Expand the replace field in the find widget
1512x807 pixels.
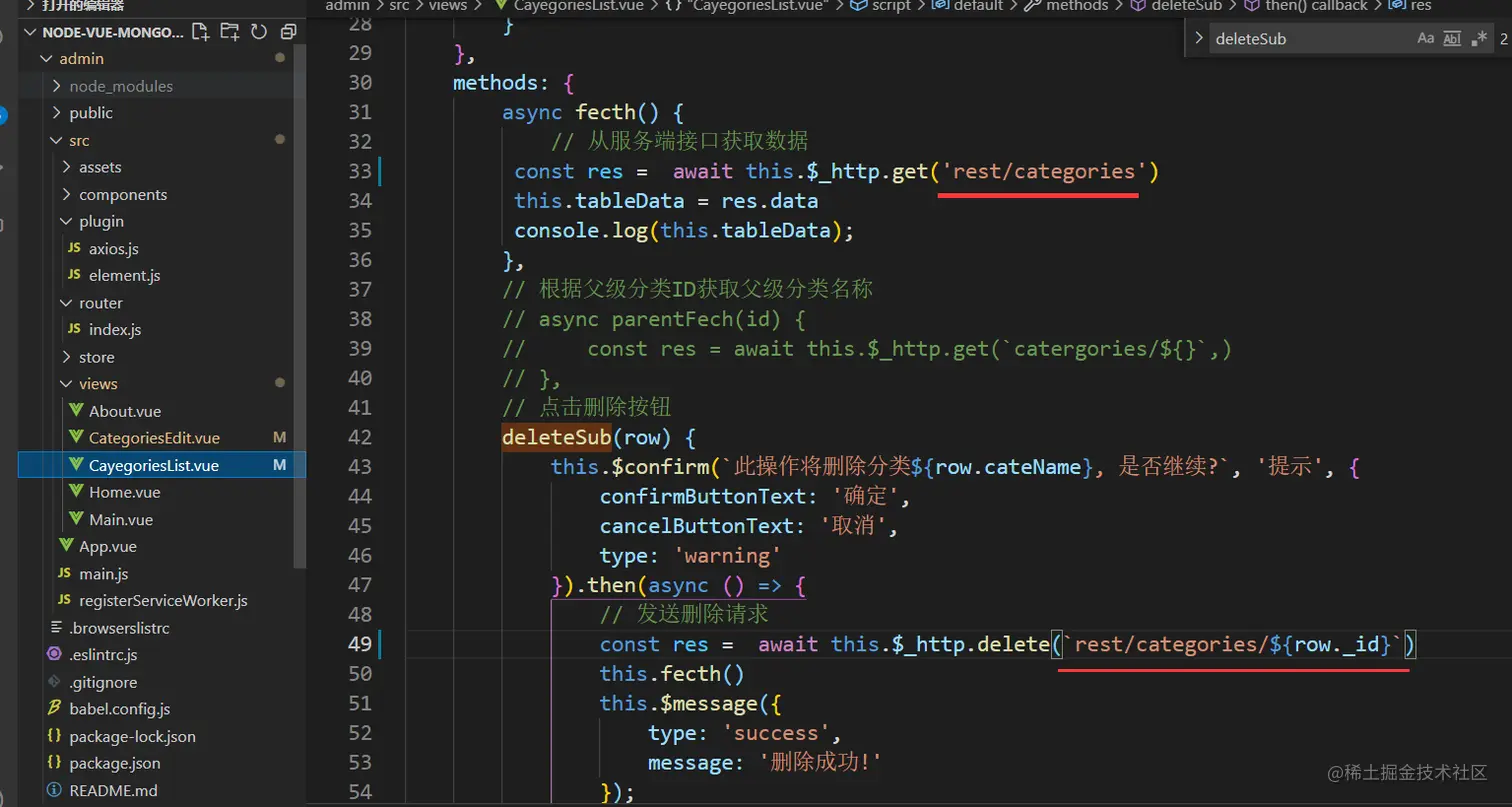click(x=1198, y=39)
